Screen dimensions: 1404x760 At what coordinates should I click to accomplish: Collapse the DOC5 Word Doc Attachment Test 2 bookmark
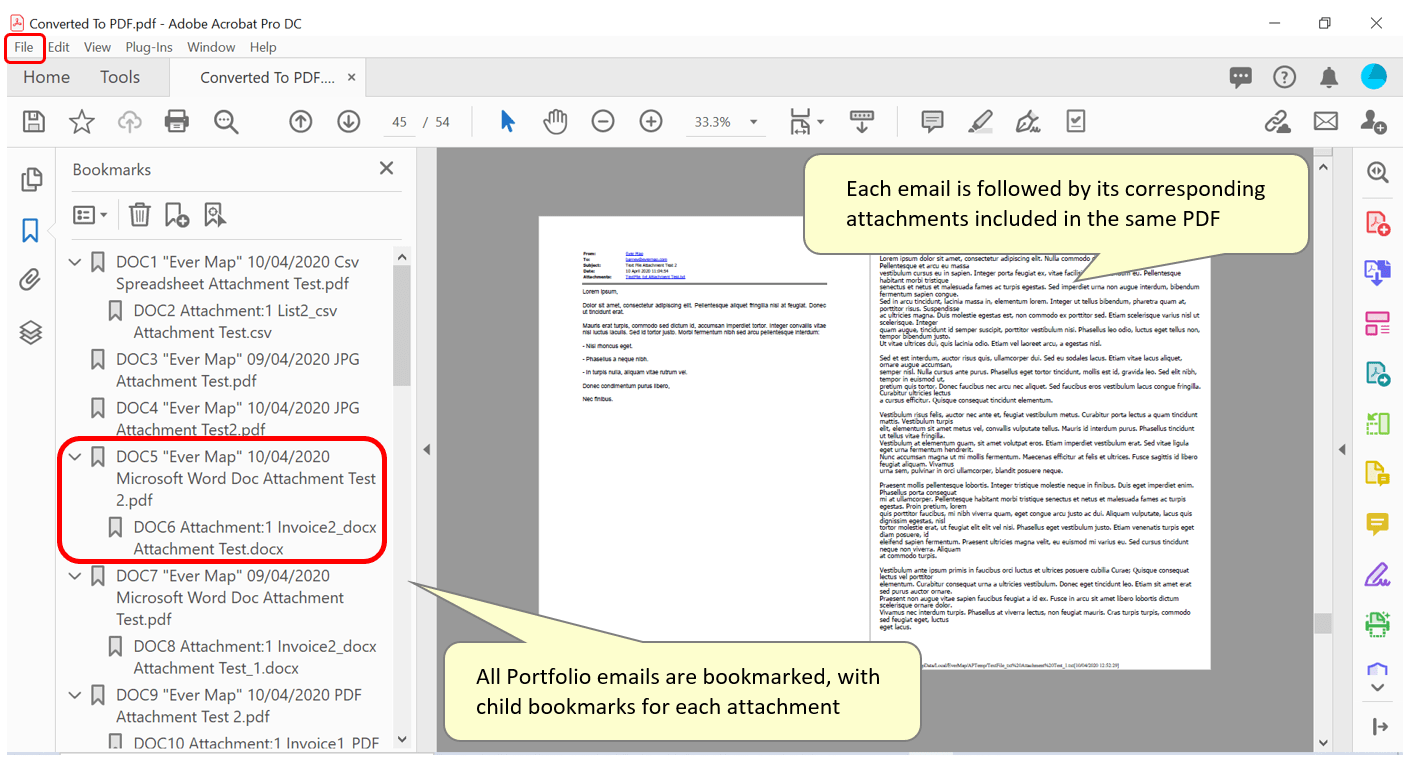point(75,456)
